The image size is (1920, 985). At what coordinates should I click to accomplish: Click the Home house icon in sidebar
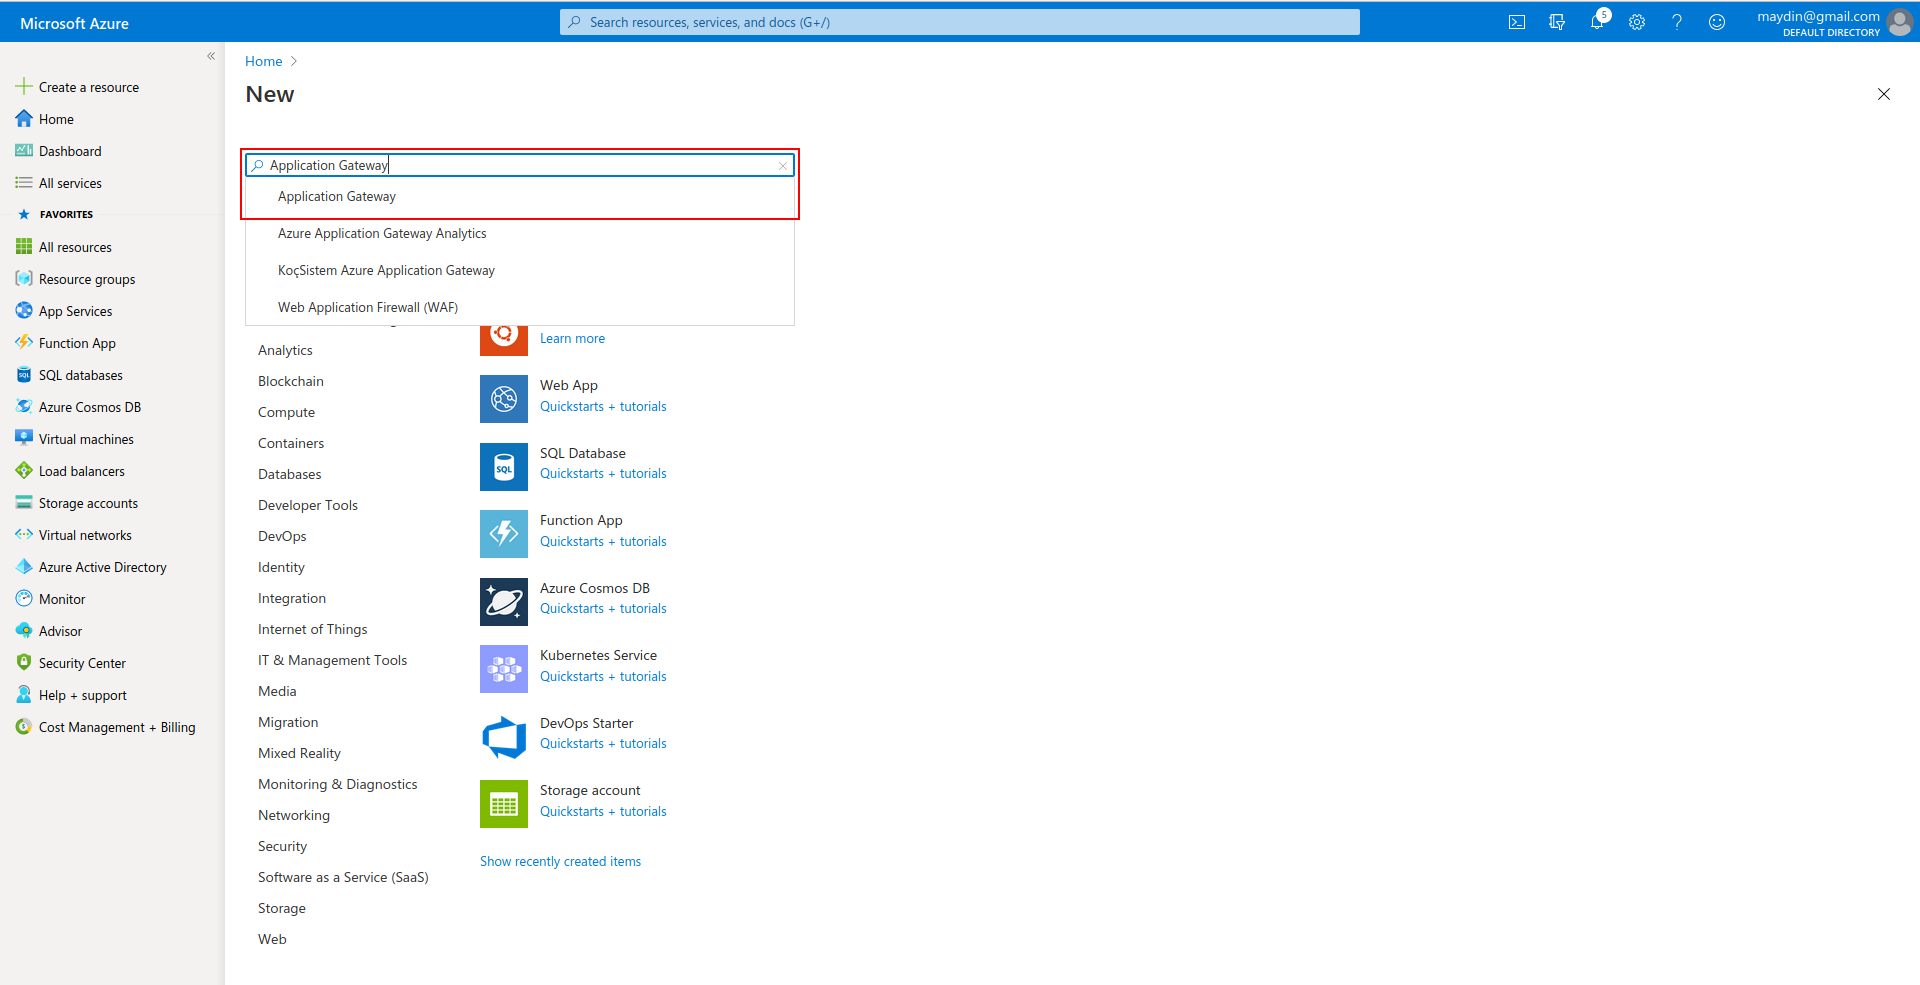coord(24,119)
